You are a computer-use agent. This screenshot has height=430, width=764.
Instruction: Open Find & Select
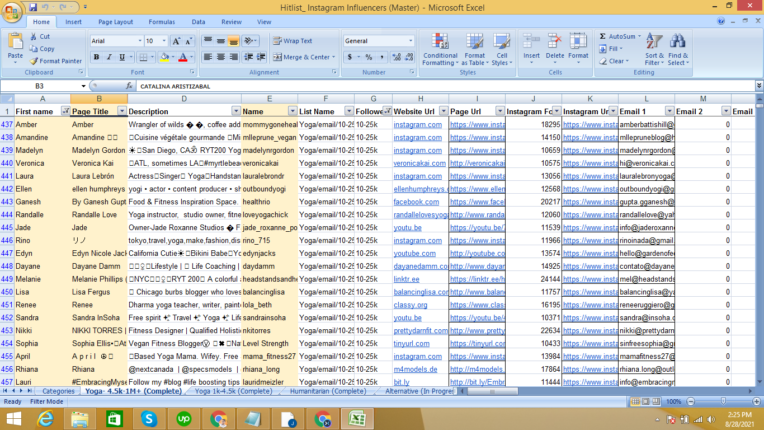tap(678, 49)
